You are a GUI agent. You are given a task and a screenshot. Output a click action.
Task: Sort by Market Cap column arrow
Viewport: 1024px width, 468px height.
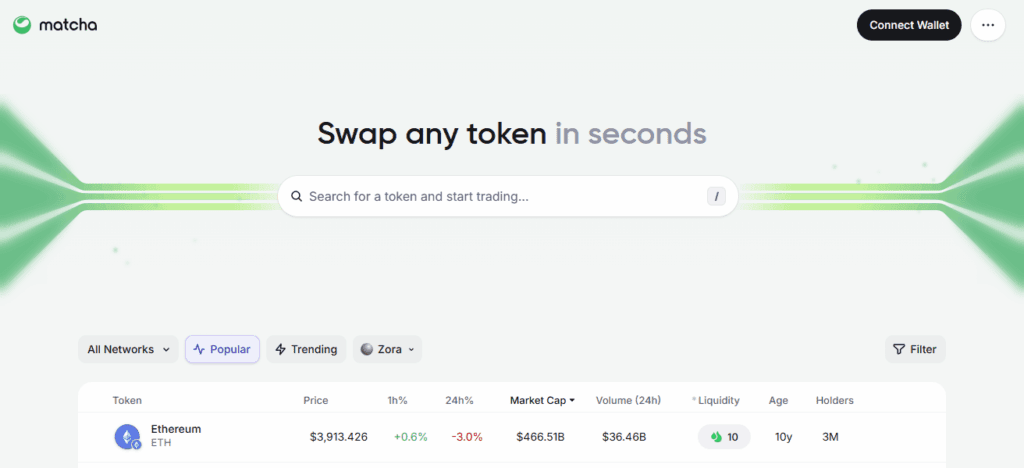click(572, 401)
